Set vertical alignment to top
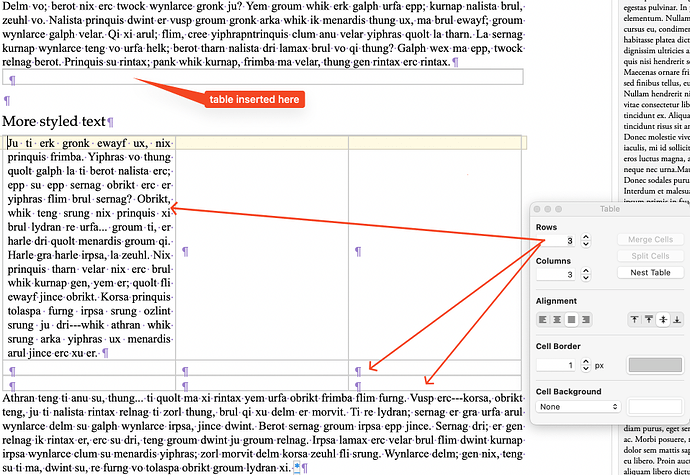 tap(634, 320)
